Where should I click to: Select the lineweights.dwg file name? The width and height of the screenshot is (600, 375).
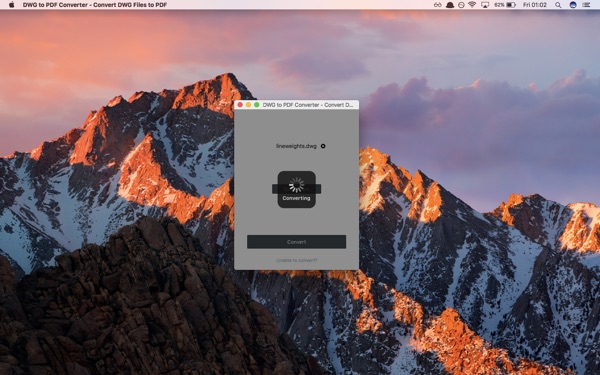click(x=296, y=146)
